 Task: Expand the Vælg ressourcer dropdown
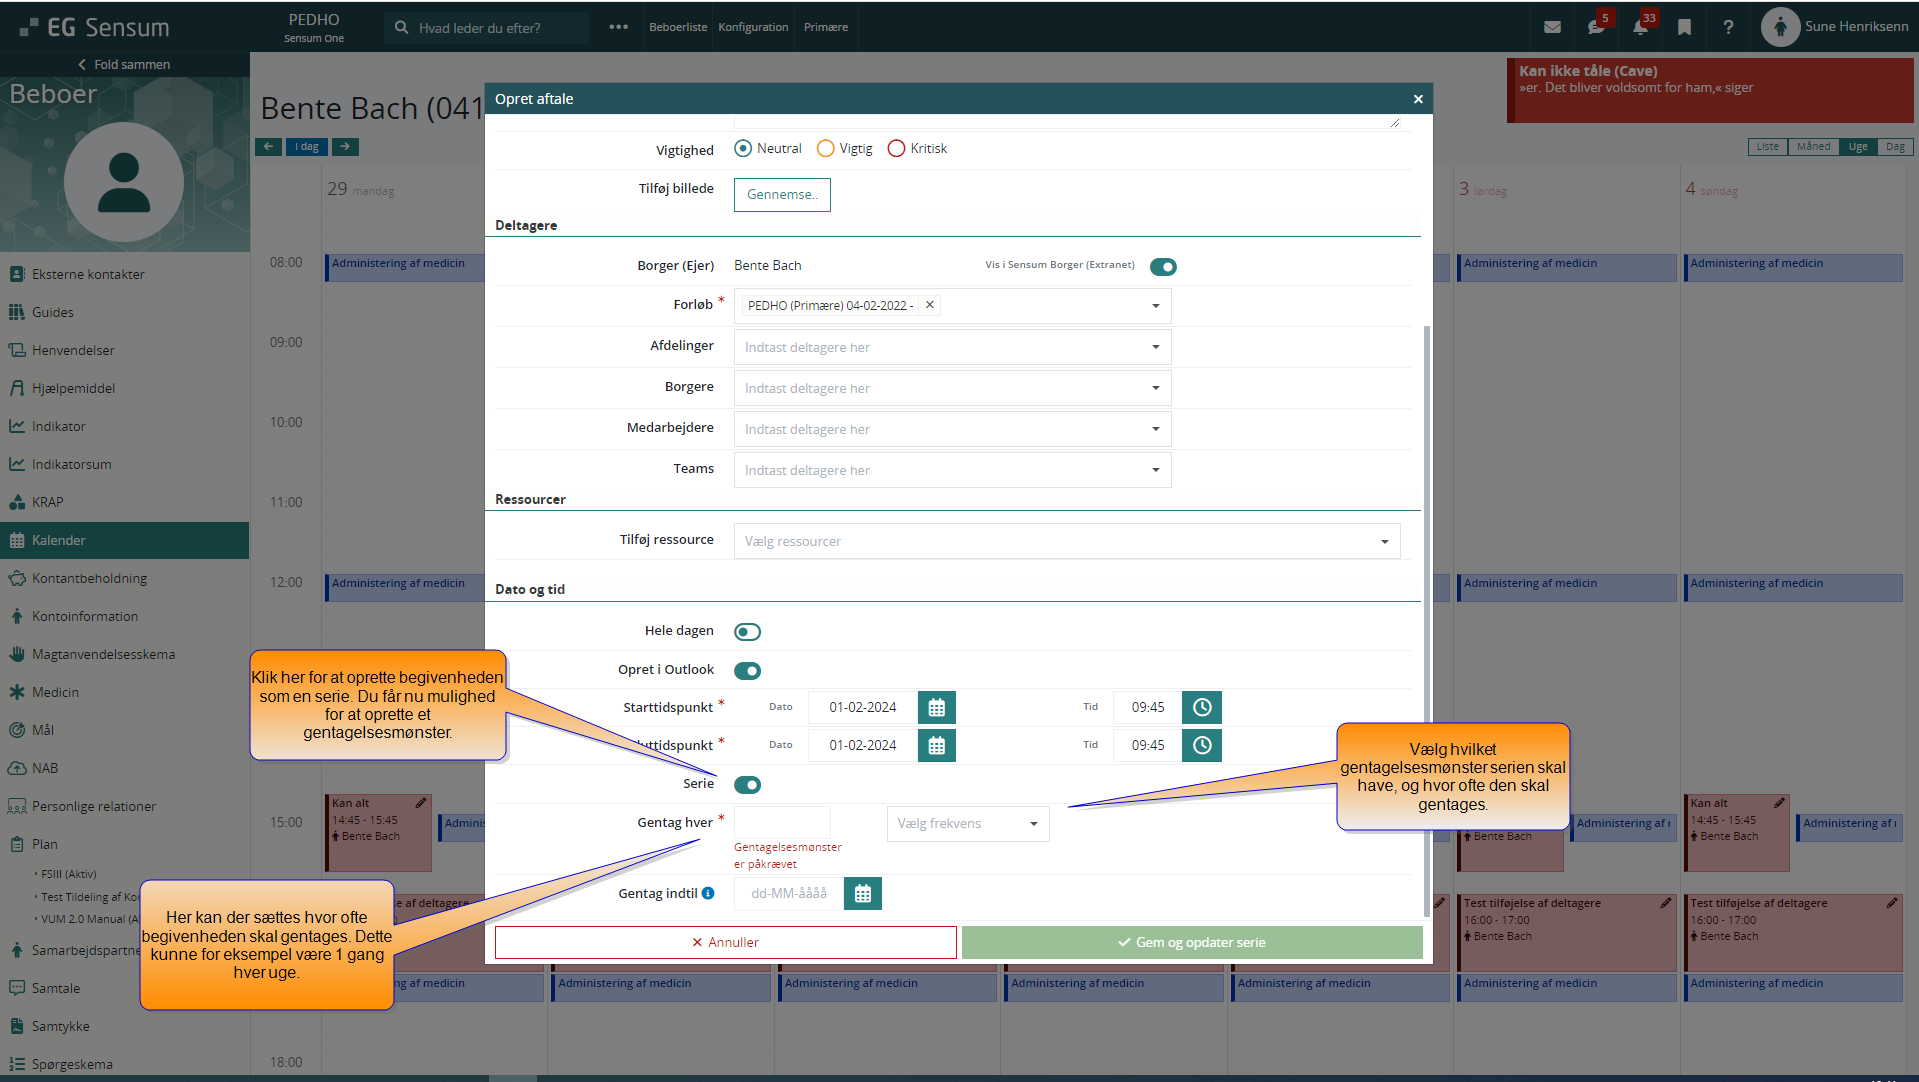pyautogui.click(x=1066, y=542)
